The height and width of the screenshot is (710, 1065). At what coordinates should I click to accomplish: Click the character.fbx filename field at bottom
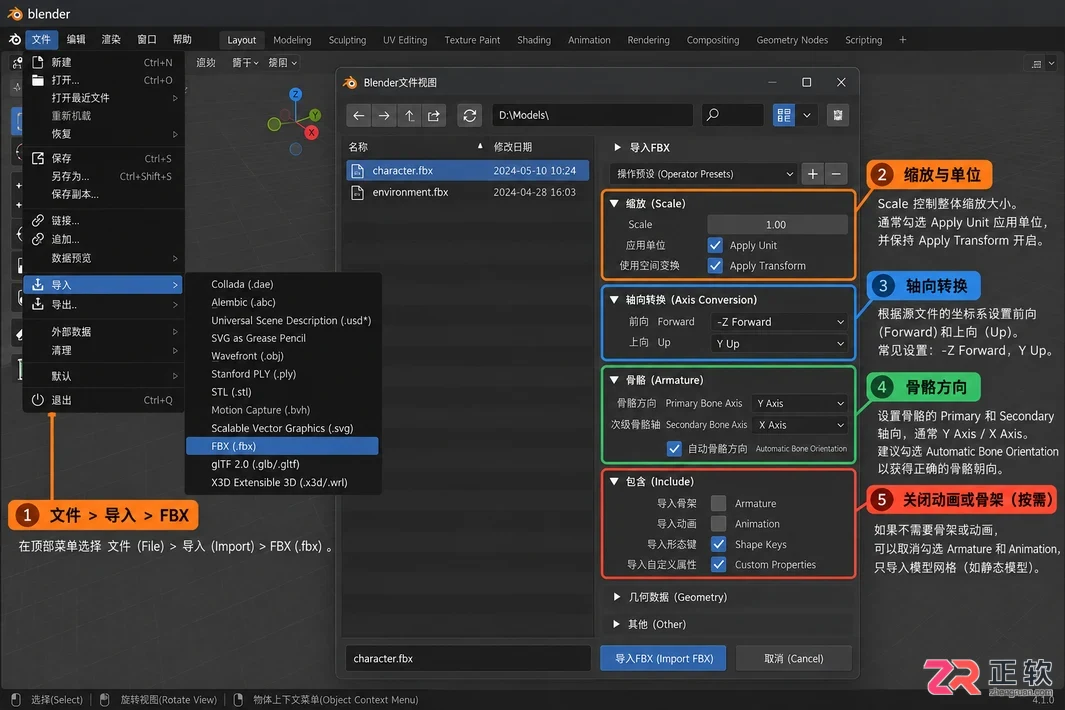(x=468, y=658)
